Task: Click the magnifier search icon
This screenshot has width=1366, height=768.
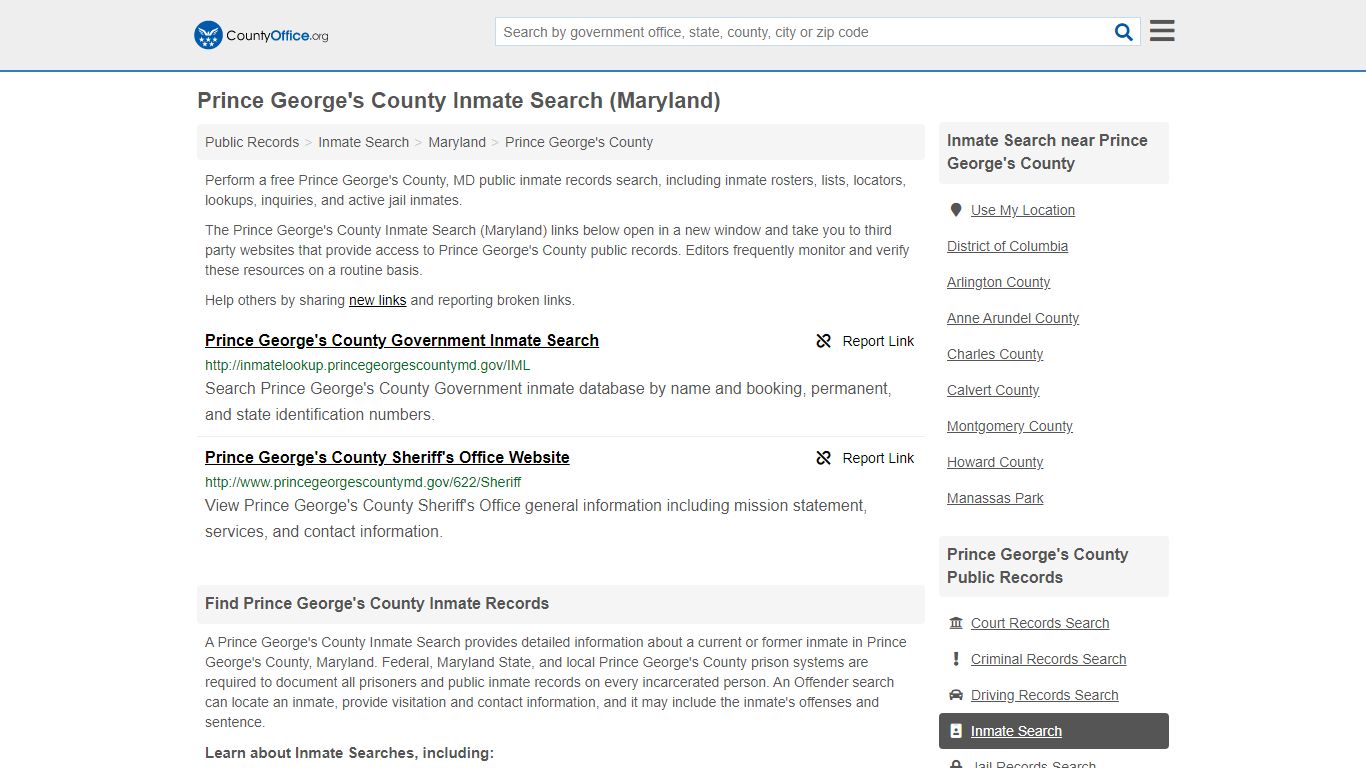Action: point(1124,32)
